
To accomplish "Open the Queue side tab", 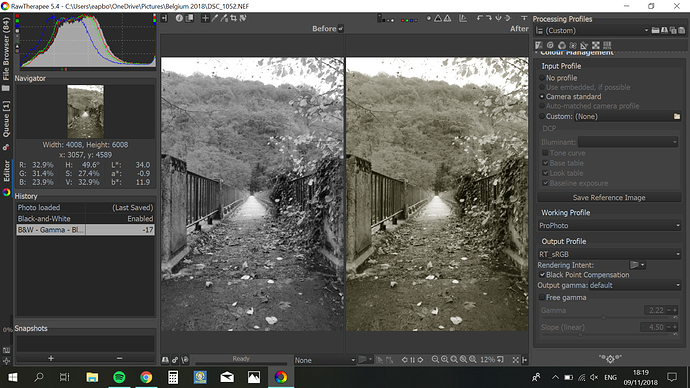I will click(6, 119).
